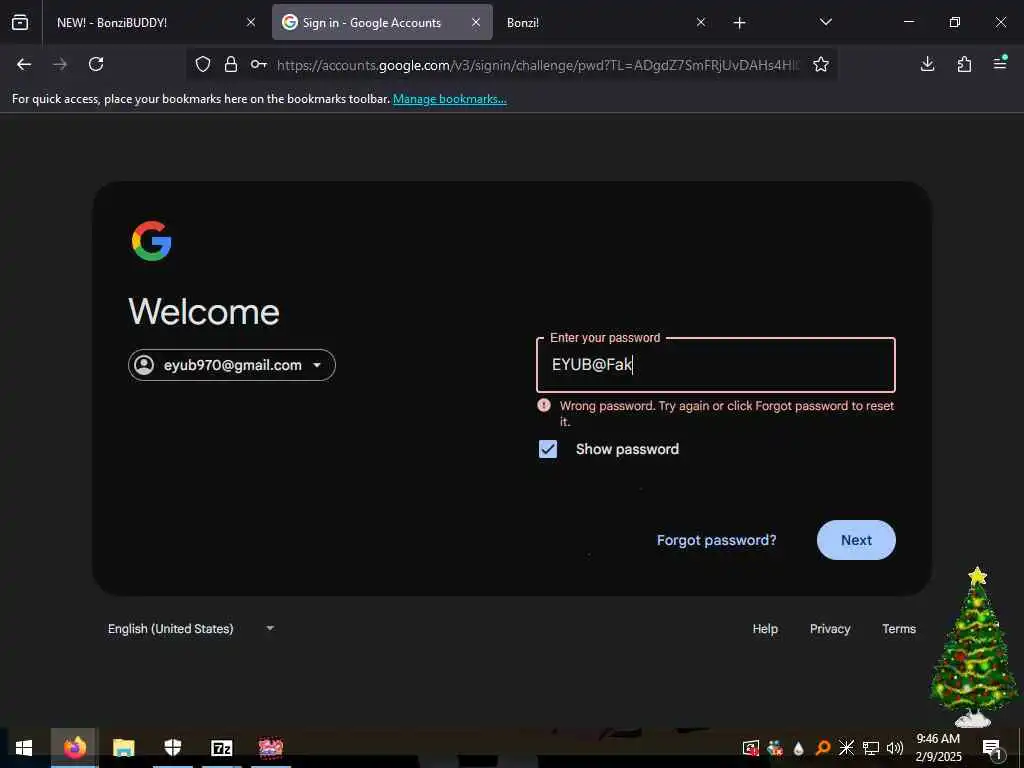Open the Firefox View icon before the tabs
1024x768 pixels.
(x=20, y=22)
